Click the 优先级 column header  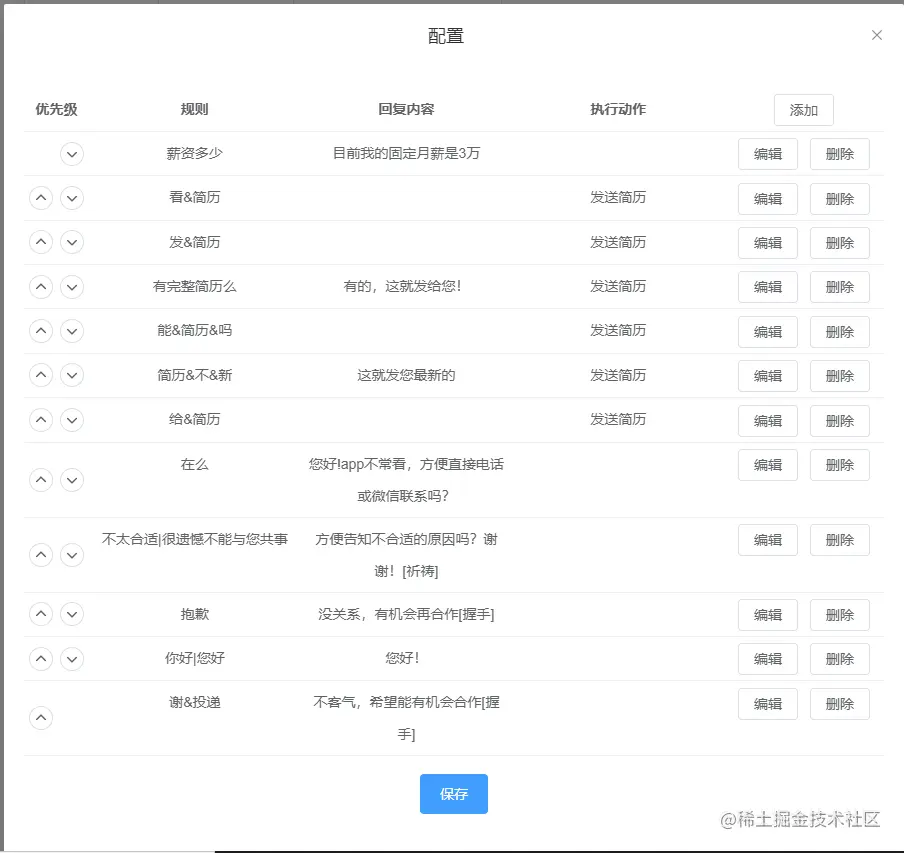56,109
